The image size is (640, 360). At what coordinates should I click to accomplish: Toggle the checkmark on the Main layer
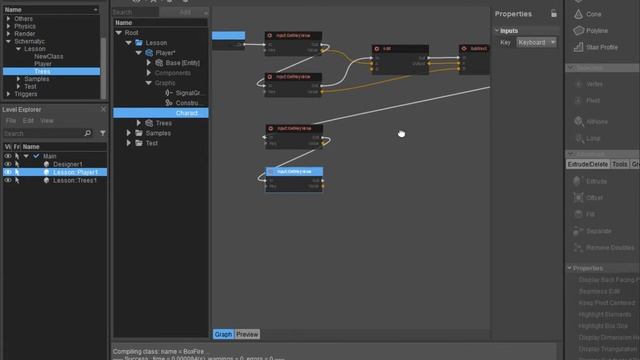click(x=36, y=156)
